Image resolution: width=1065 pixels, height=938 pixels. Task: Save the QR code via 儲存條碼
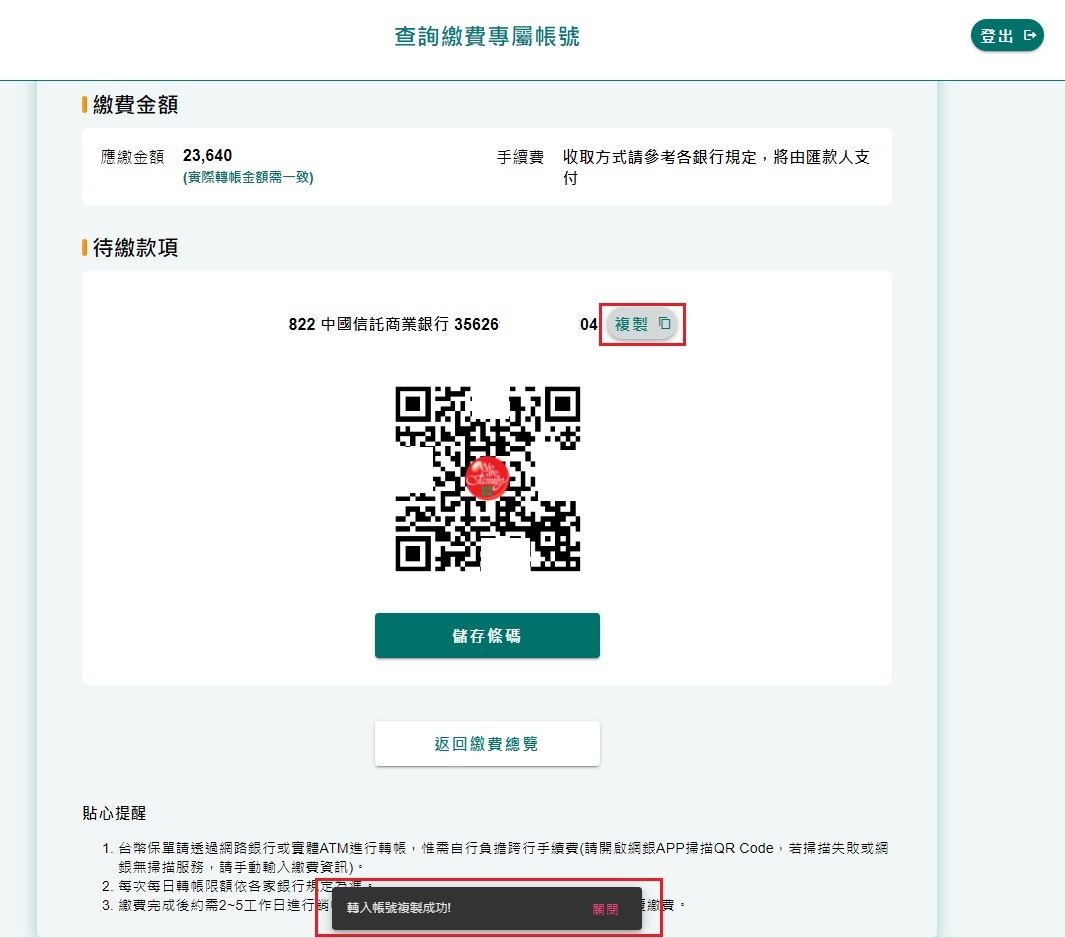pos(487,636)
